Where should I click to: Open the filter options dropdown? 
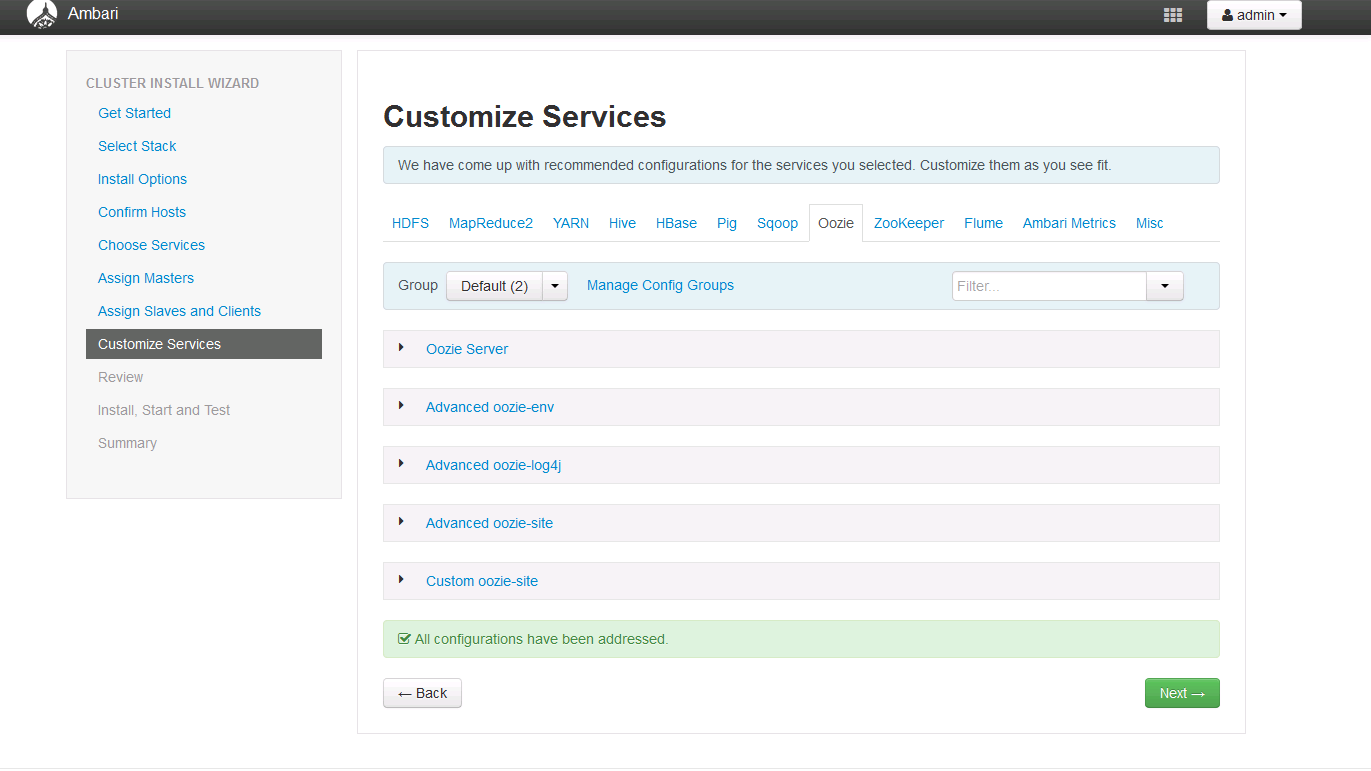click(1165, 286)
